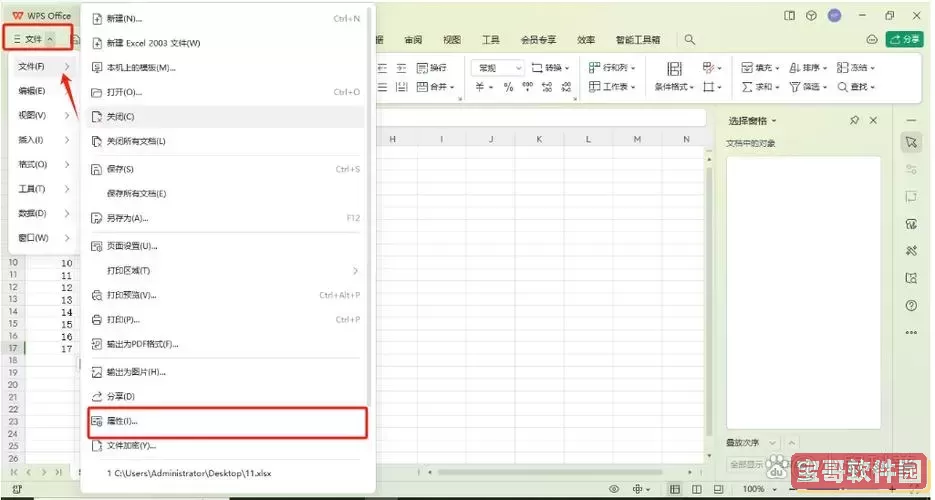Click the green 分享 button

click(x=904, y=39)
